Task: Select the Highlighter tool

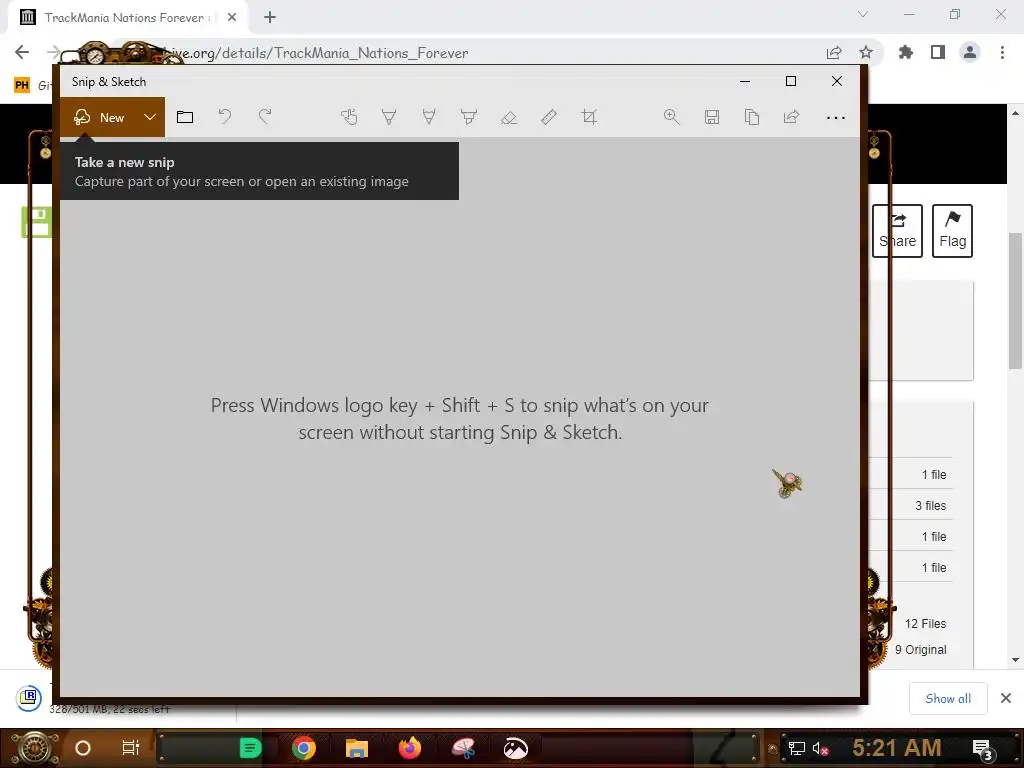Action: pos(469,117)
